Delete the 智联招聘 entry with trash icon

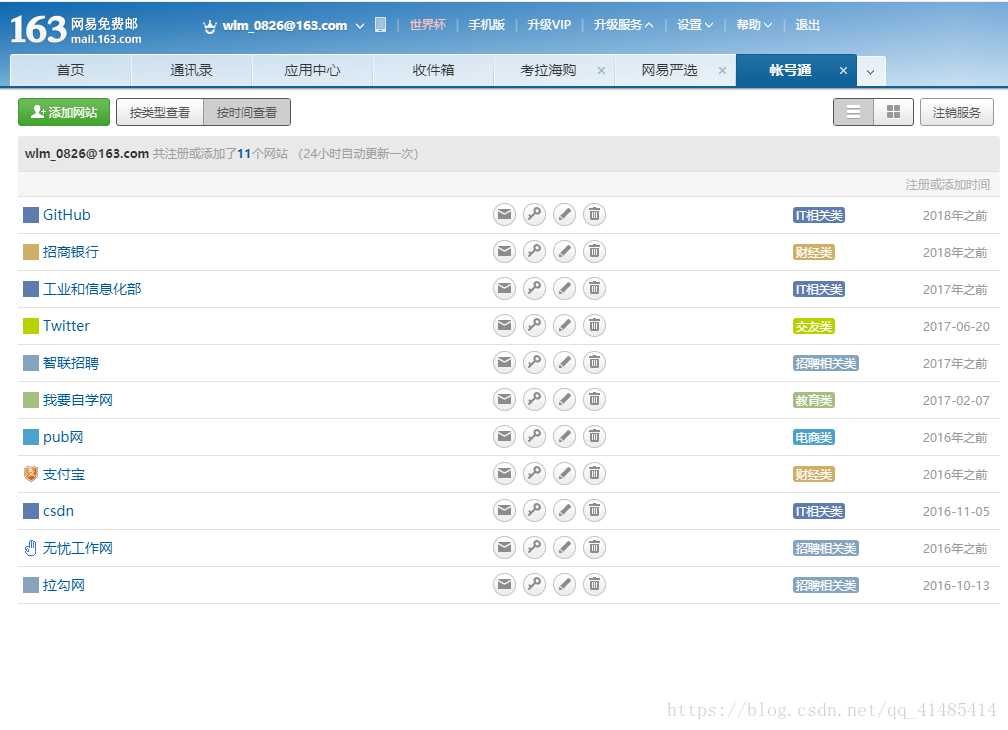click(595, 362)
